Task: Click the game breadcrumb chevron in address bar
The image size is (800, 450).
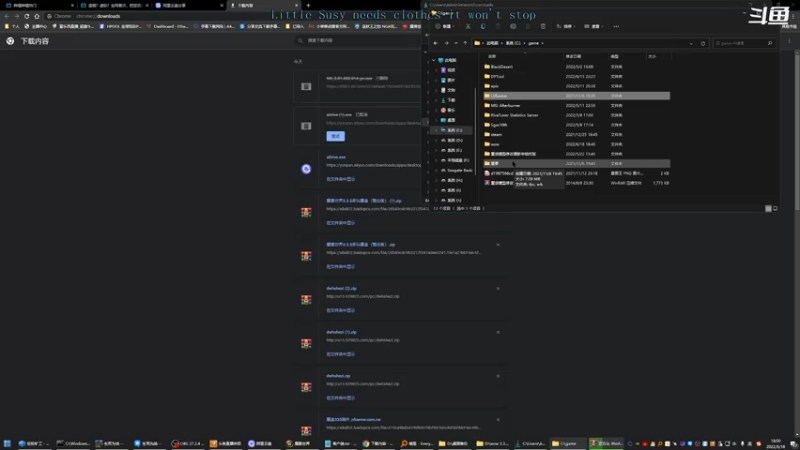Action: point(542,43)
